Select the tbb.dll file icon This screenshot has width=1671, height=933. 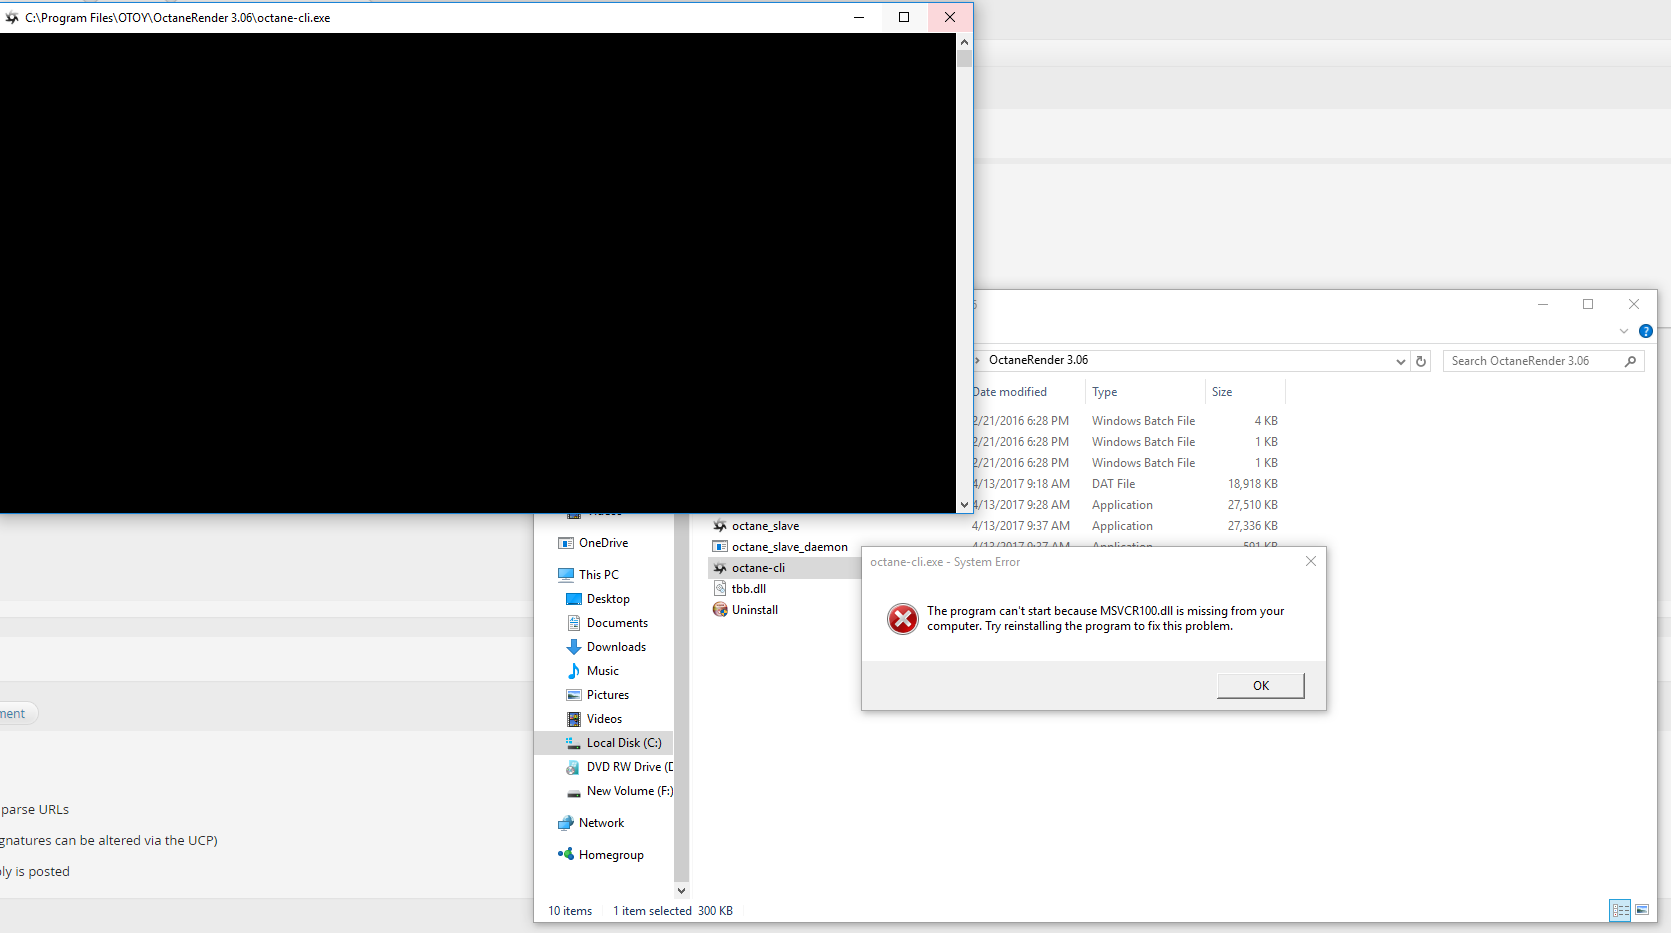point(720,588)
